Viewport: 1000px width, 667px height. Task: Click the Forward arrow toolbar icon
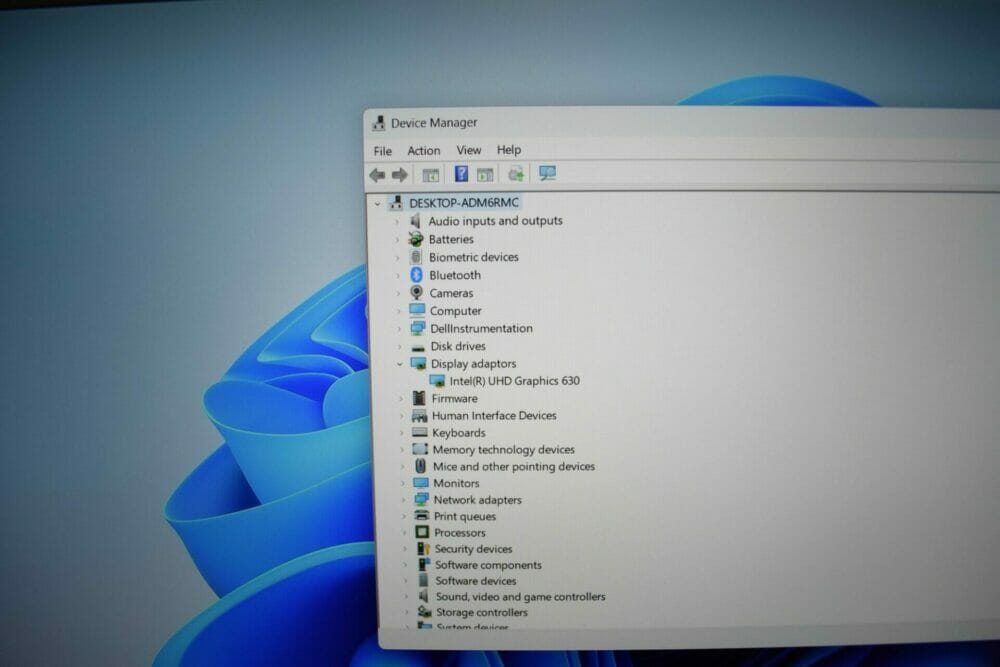(x=400, y=174)
